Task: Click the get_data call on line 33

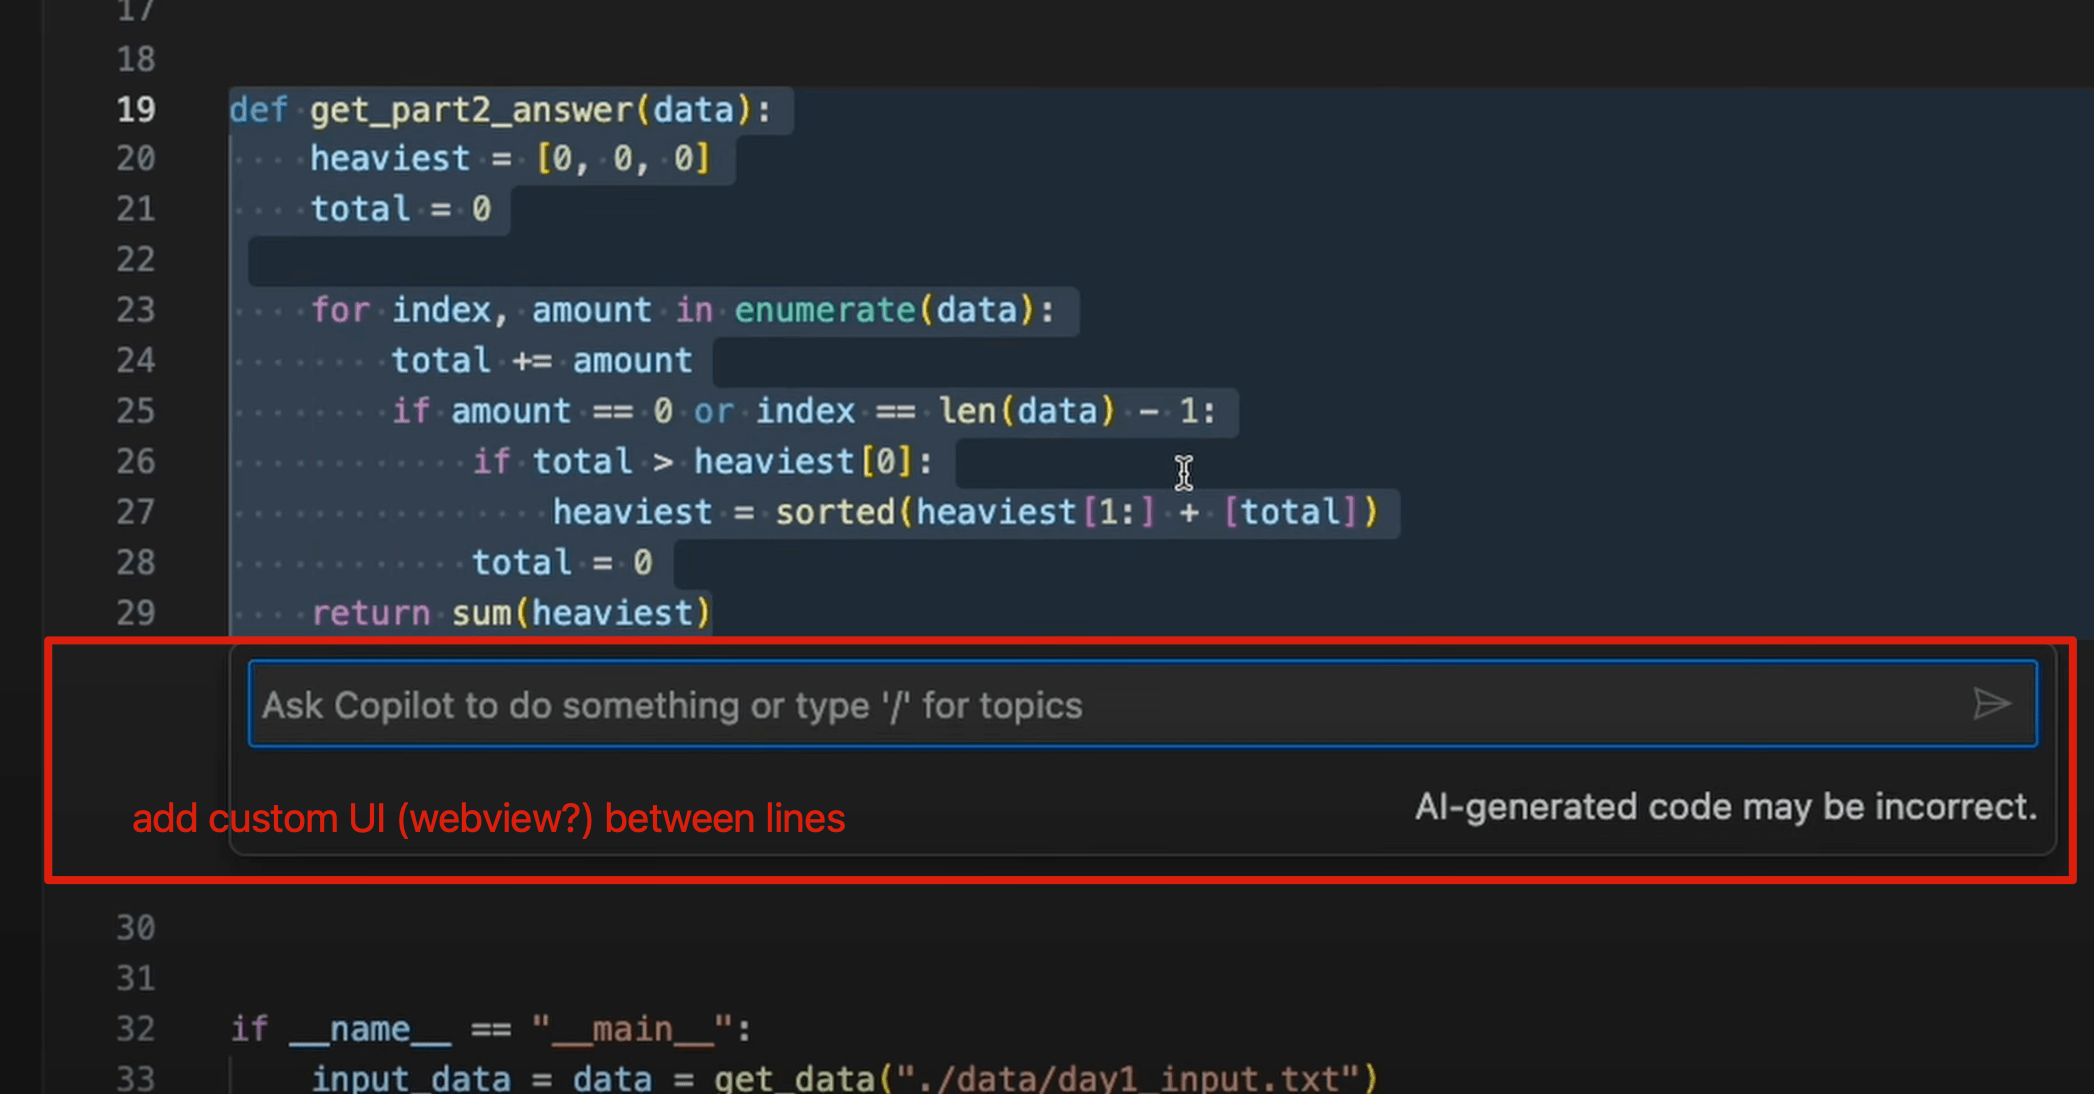Action: point(794,1078)
